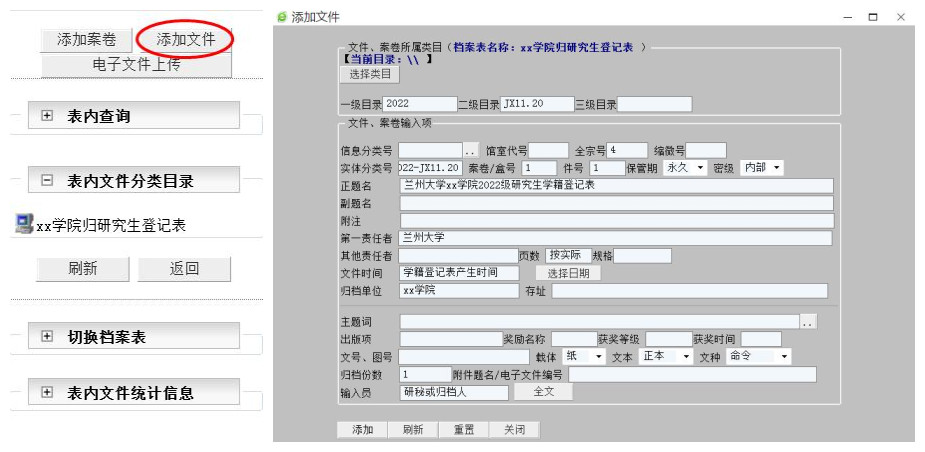
Task: Open the 载体 dropdown showing 纸
Action: pos(584,356)
